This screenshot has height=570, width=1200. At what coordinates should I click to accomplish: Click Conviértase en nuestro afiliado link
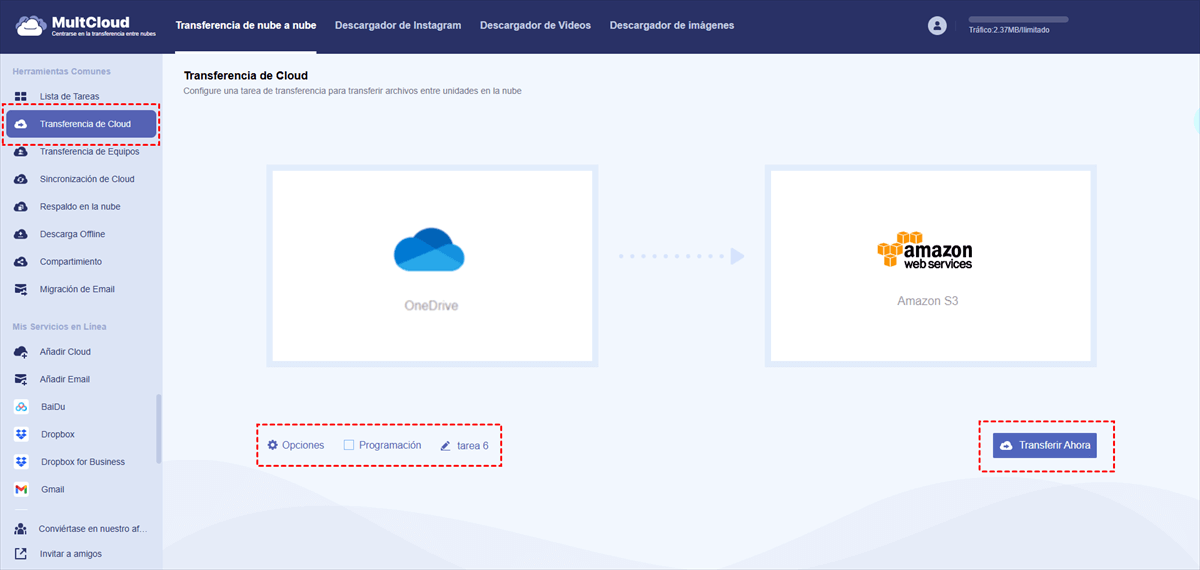click(x=94, y=528)
